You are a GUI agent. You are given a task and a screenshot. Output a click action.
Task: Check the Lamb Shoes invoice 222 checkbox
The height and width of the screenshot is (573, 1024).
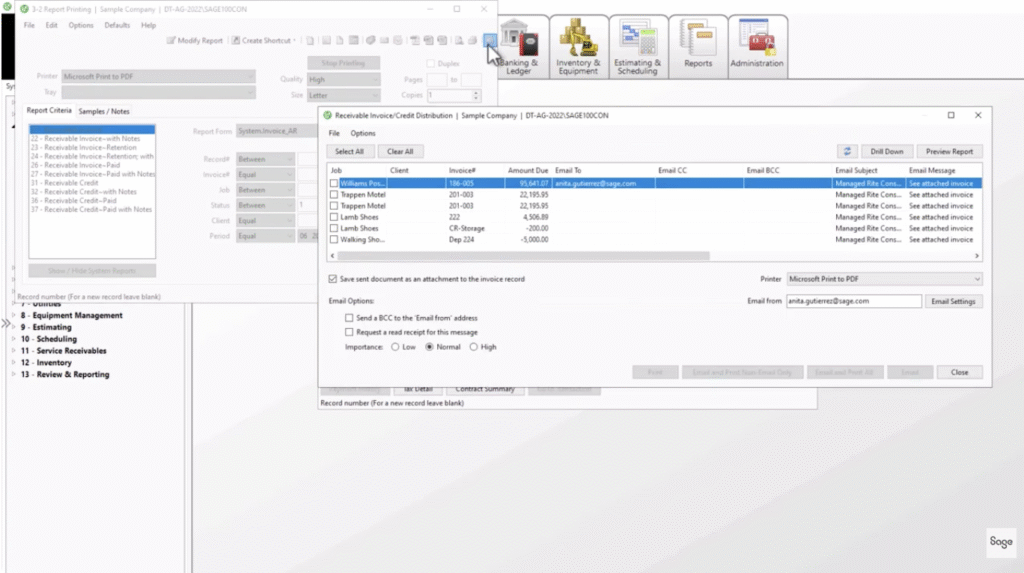334,217
